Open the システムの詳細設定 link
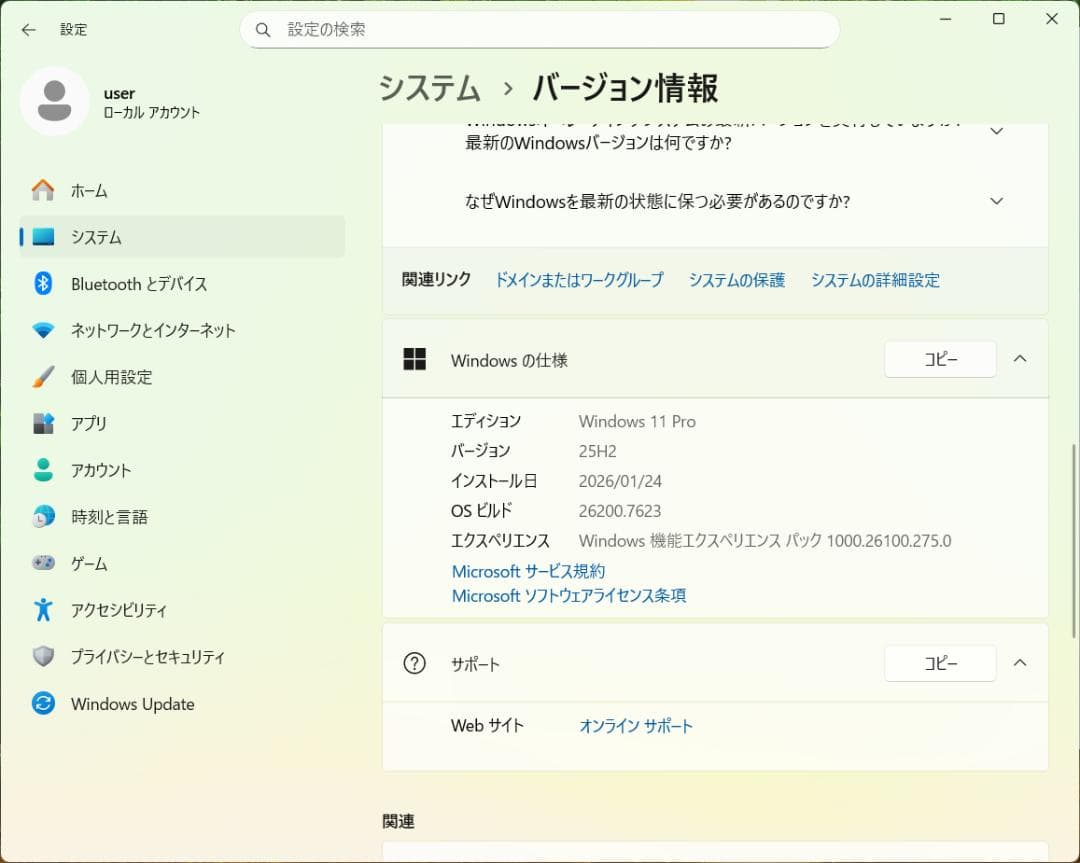Viewport: 1080px width, 863px height. point(875,280)
